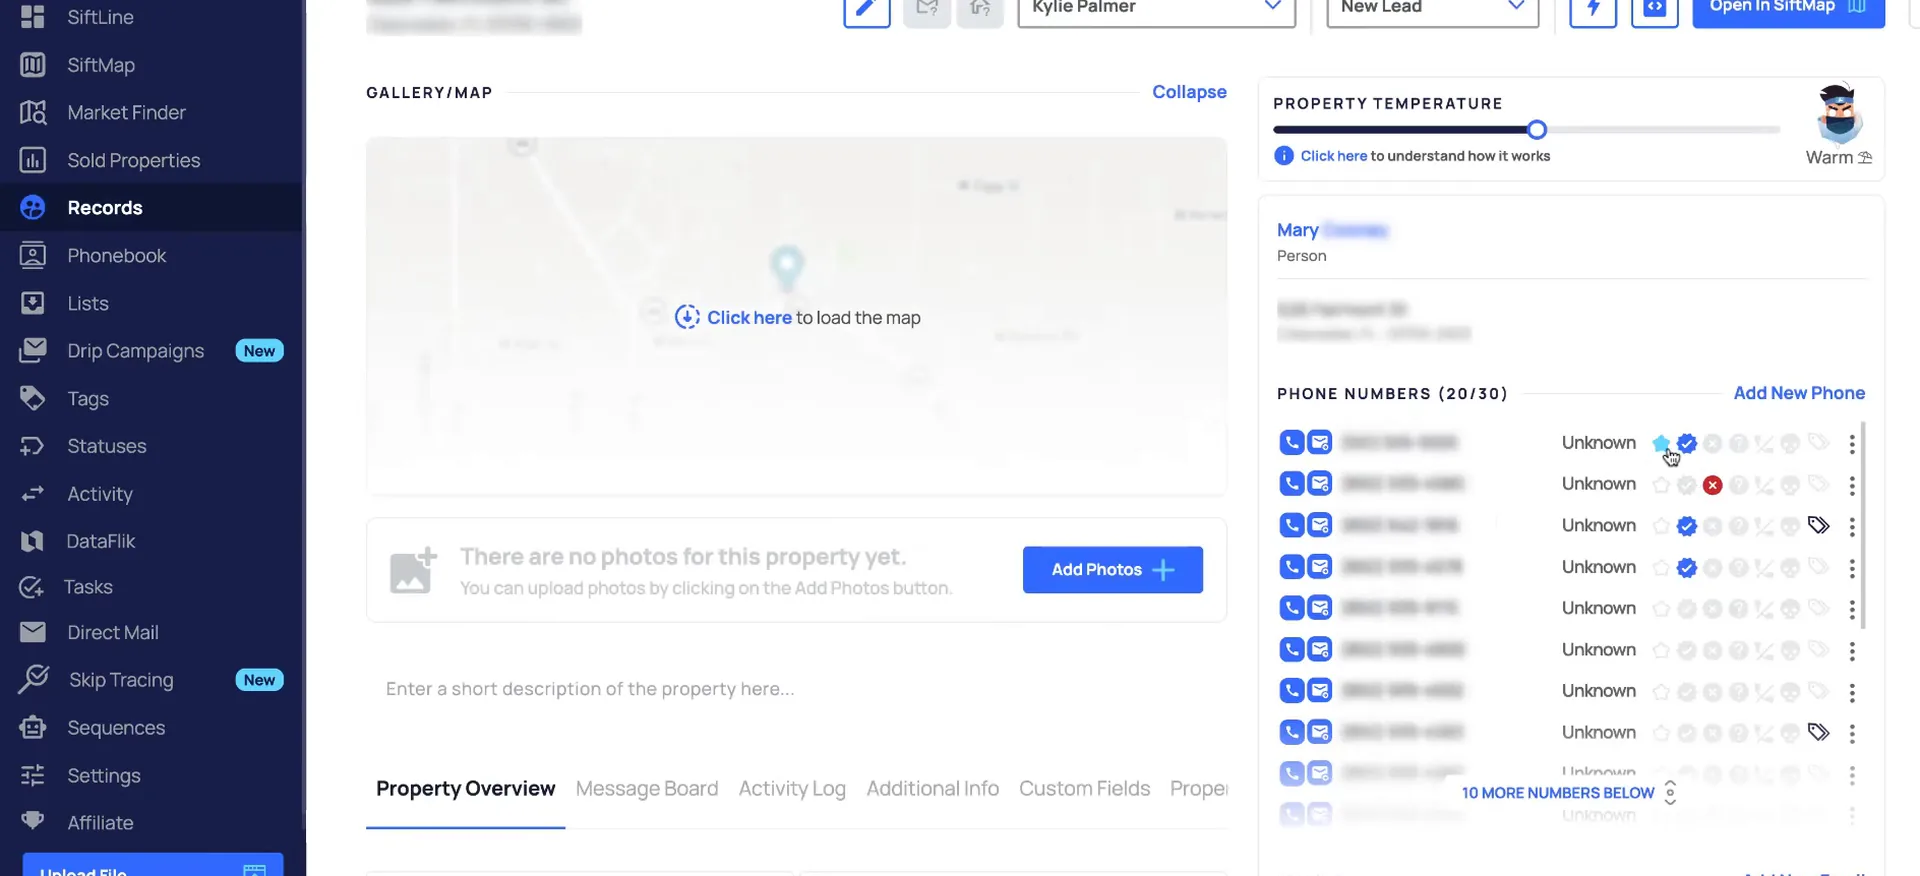Open the Additional Info tab
The height and width of the screenshot is (876, 1920).
point(932,789)
